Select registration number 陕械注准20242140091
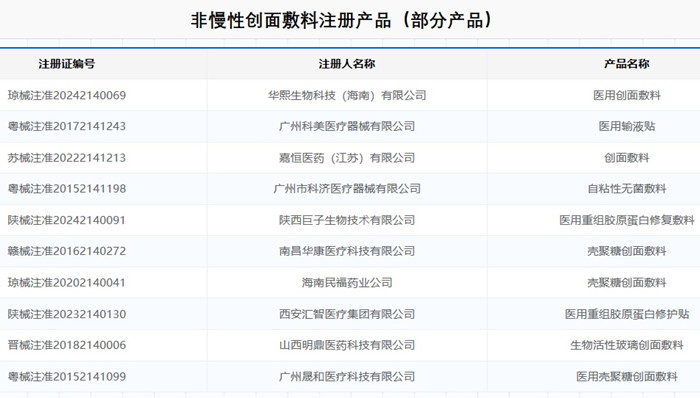 tap(67, 220)
